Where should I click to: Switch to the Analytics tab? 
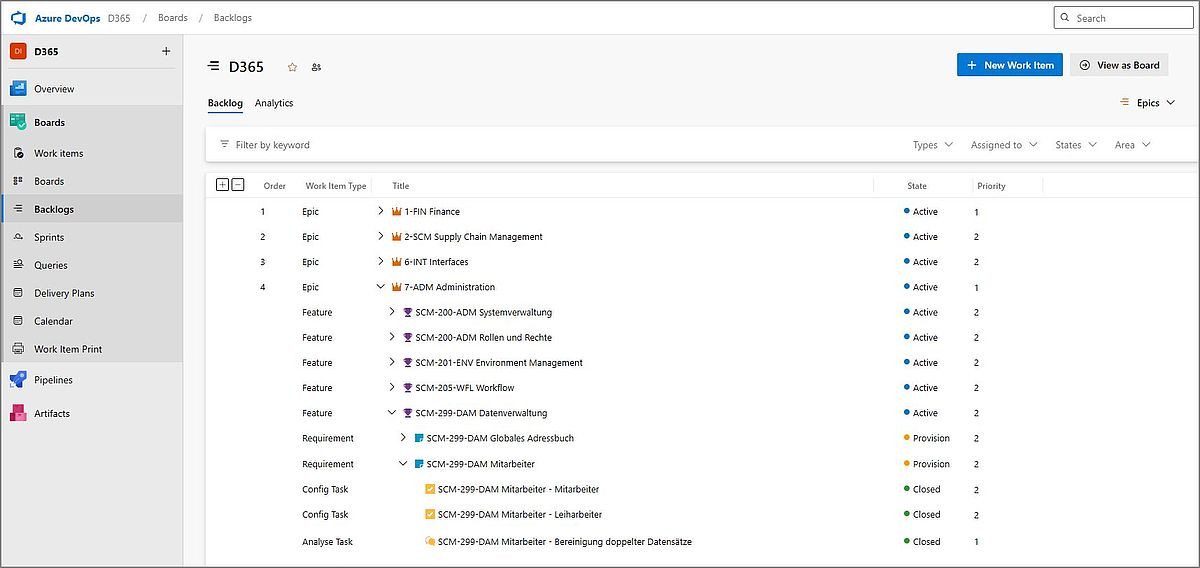[274, 103]
